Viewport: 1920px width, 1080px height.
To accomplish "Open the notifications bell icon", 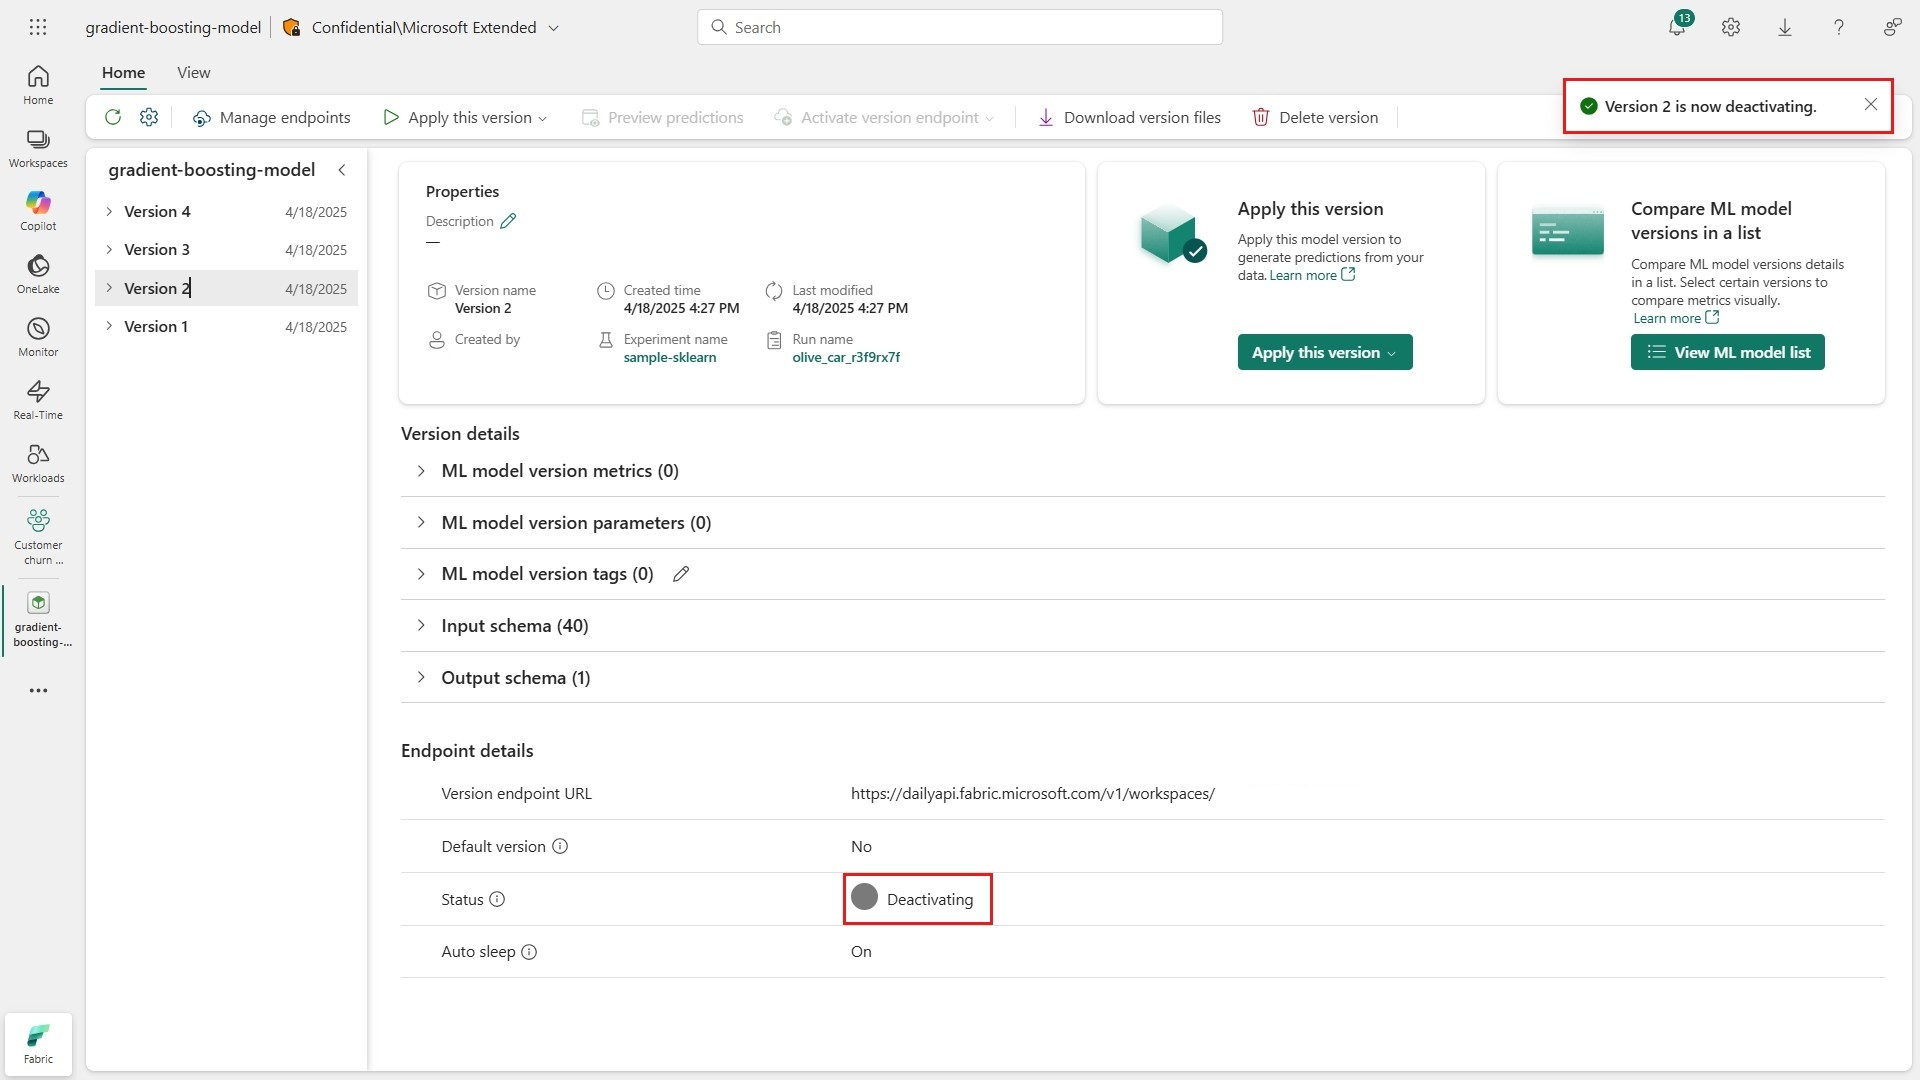I will [1677, 27].
